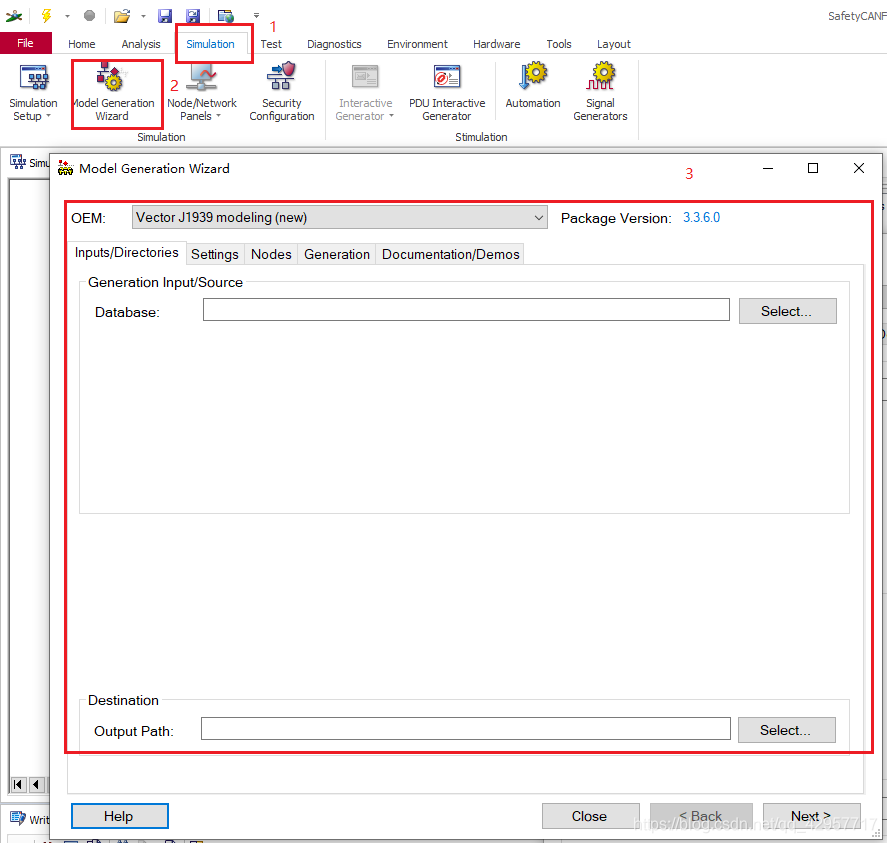Image resolution: width=887 pixels, height=843 pixels.
Task: Switch to the Home ribbon tab
Action: pos(81,44)
